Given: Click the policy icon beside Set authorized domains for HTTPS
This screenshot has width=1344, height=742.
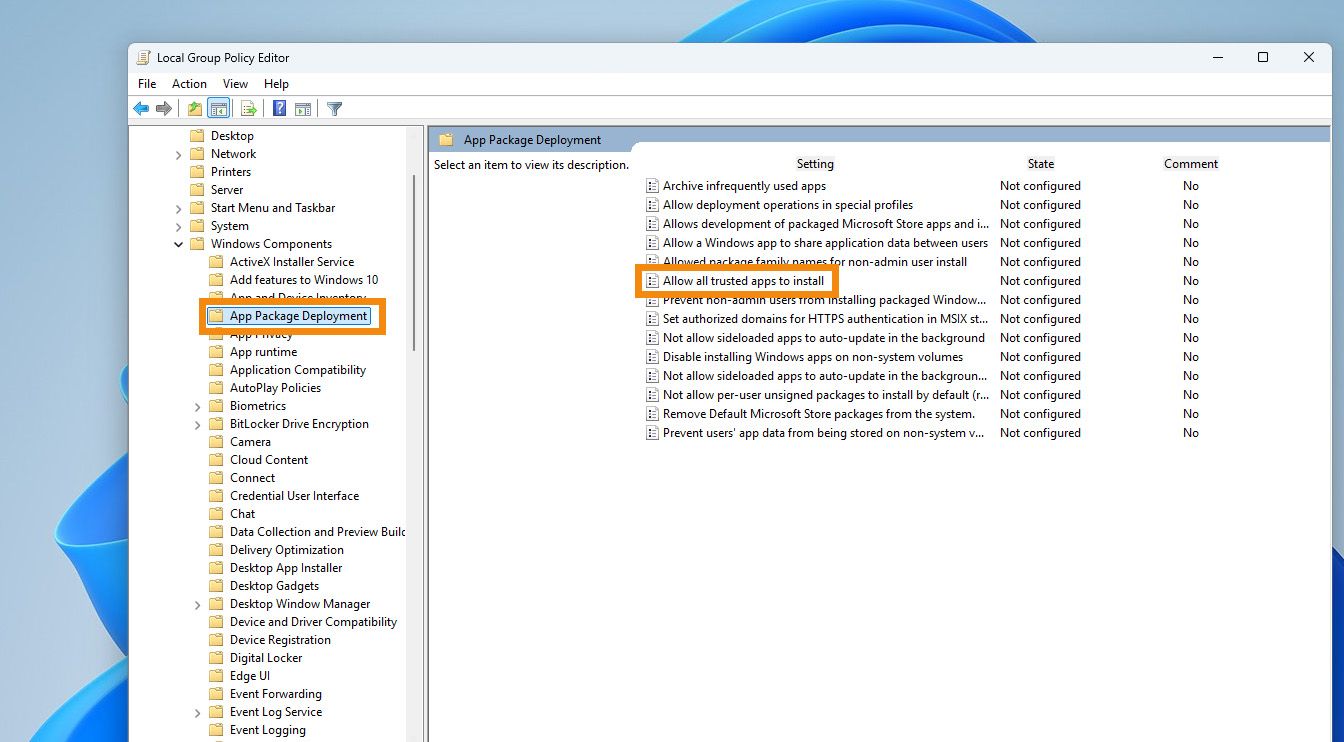Looking at the screenshot, I should (652, 319).
